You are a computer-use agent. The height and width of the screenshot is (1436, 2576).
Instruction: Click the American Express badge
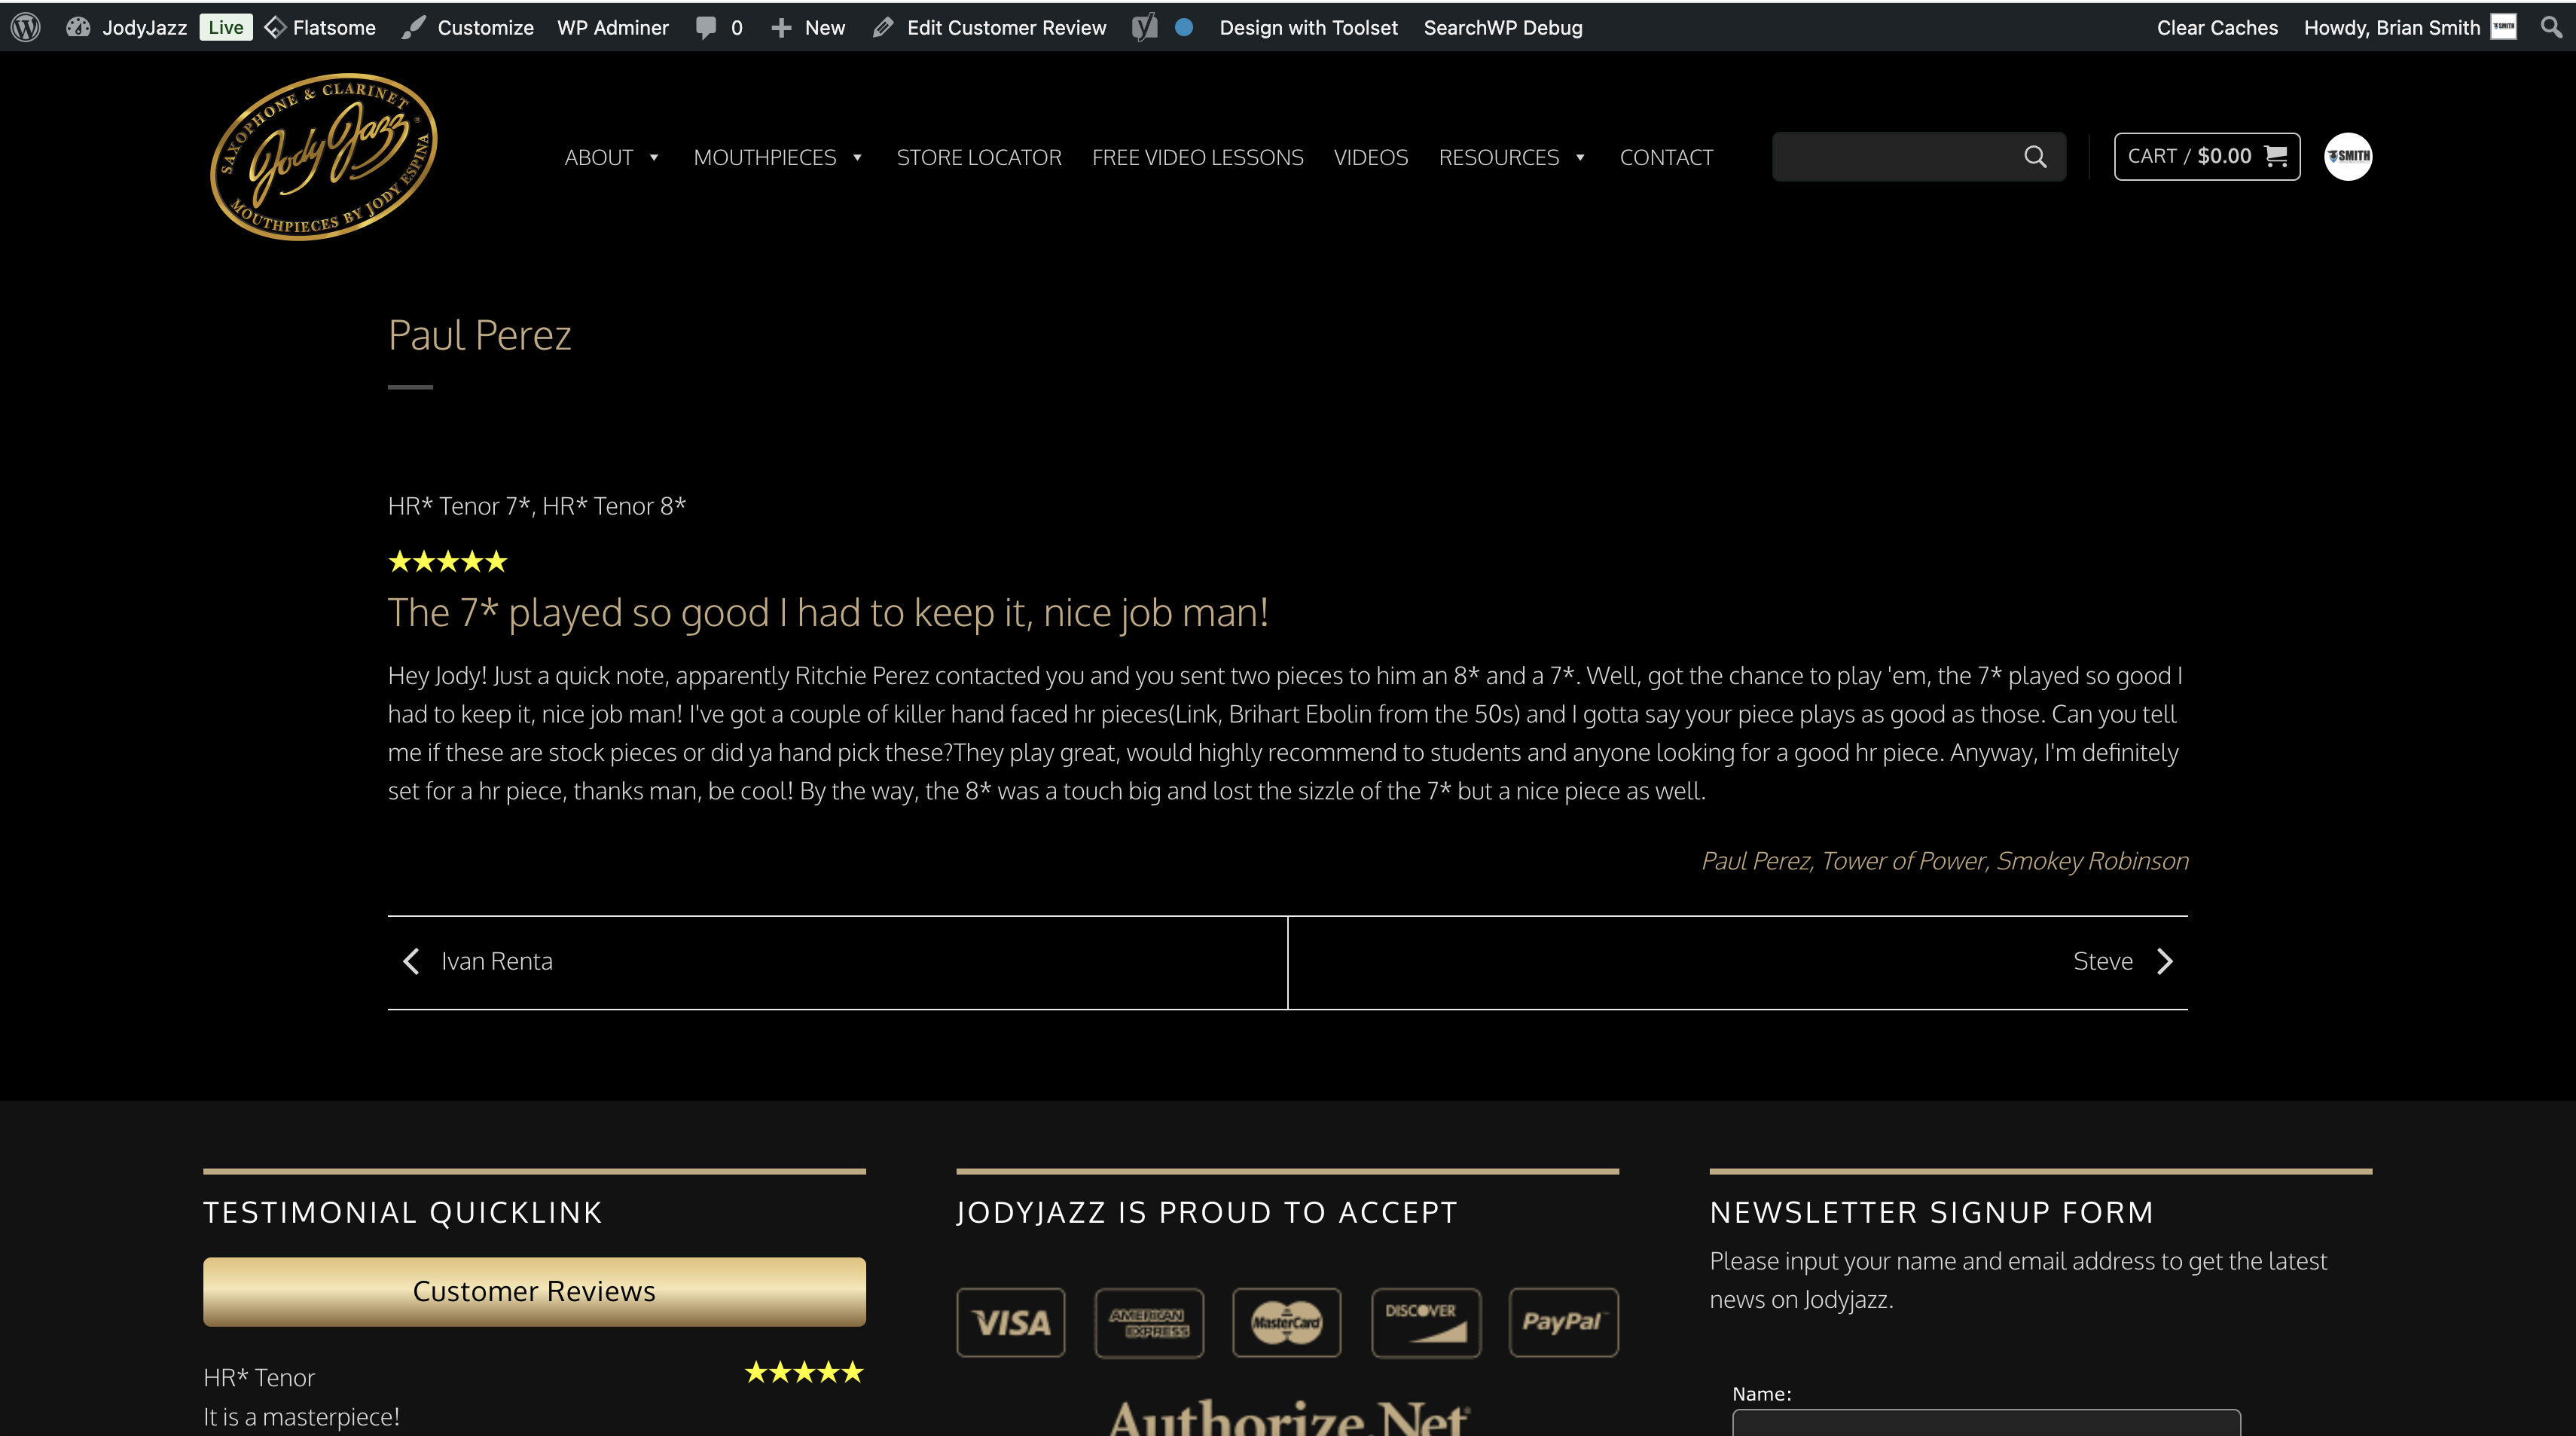tap(1149, 1322)
